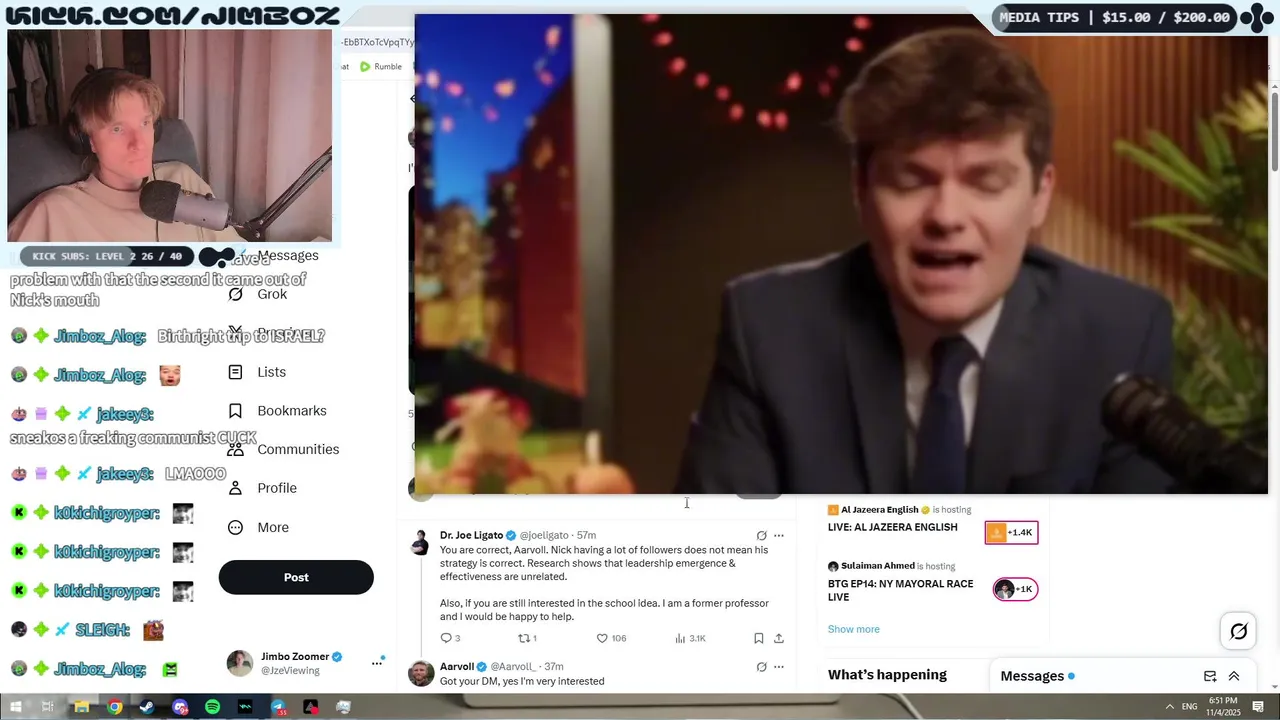Screen dimensions: 1280x720
Task: Go to Bookmarks in the sidebar
Action: pos(277,411)
